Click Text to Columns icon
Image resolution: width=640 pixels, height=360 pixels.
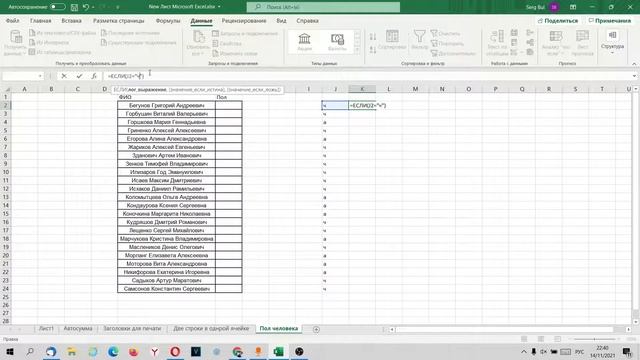[x=497, y=42]
